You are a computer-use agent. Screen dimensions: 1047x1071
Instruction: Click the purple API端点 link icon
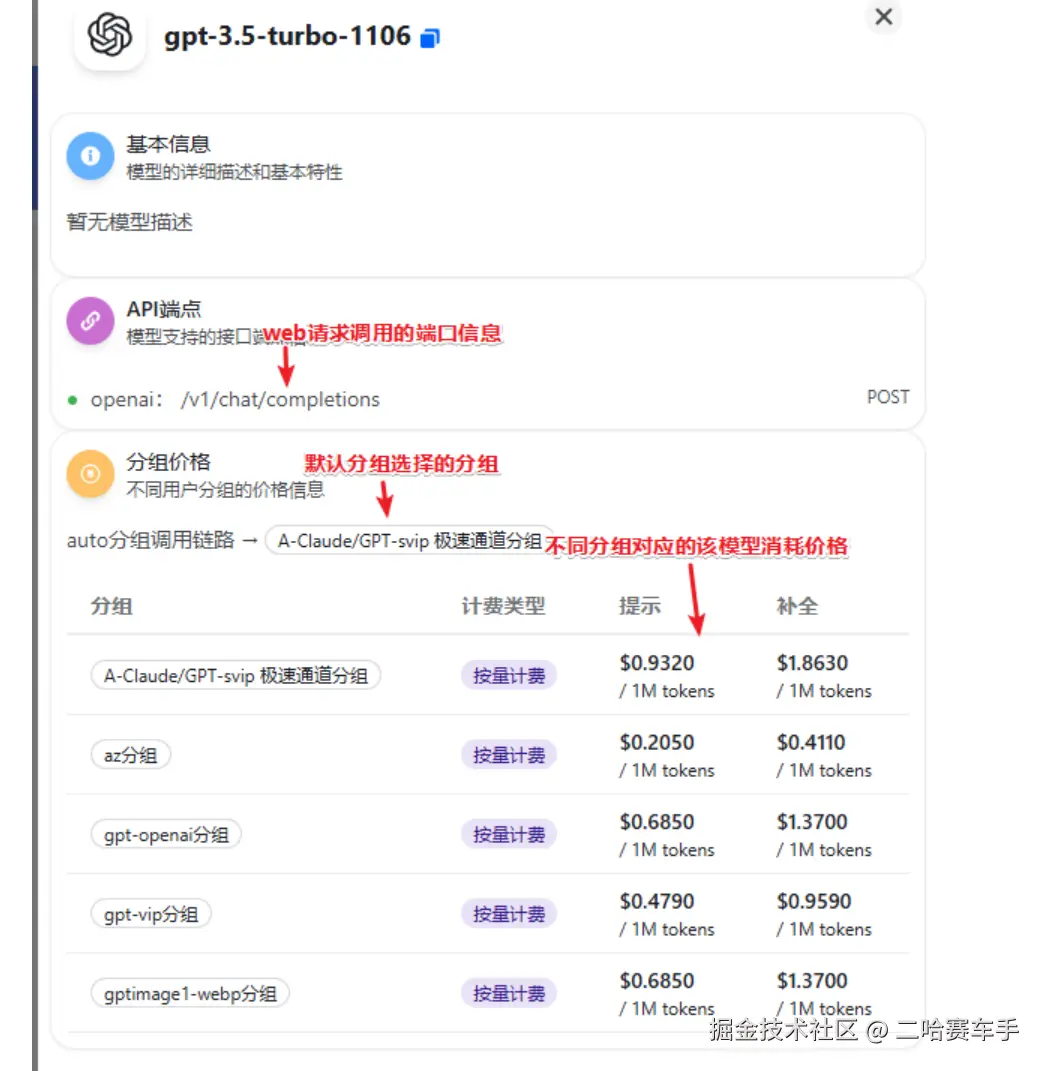90,321
